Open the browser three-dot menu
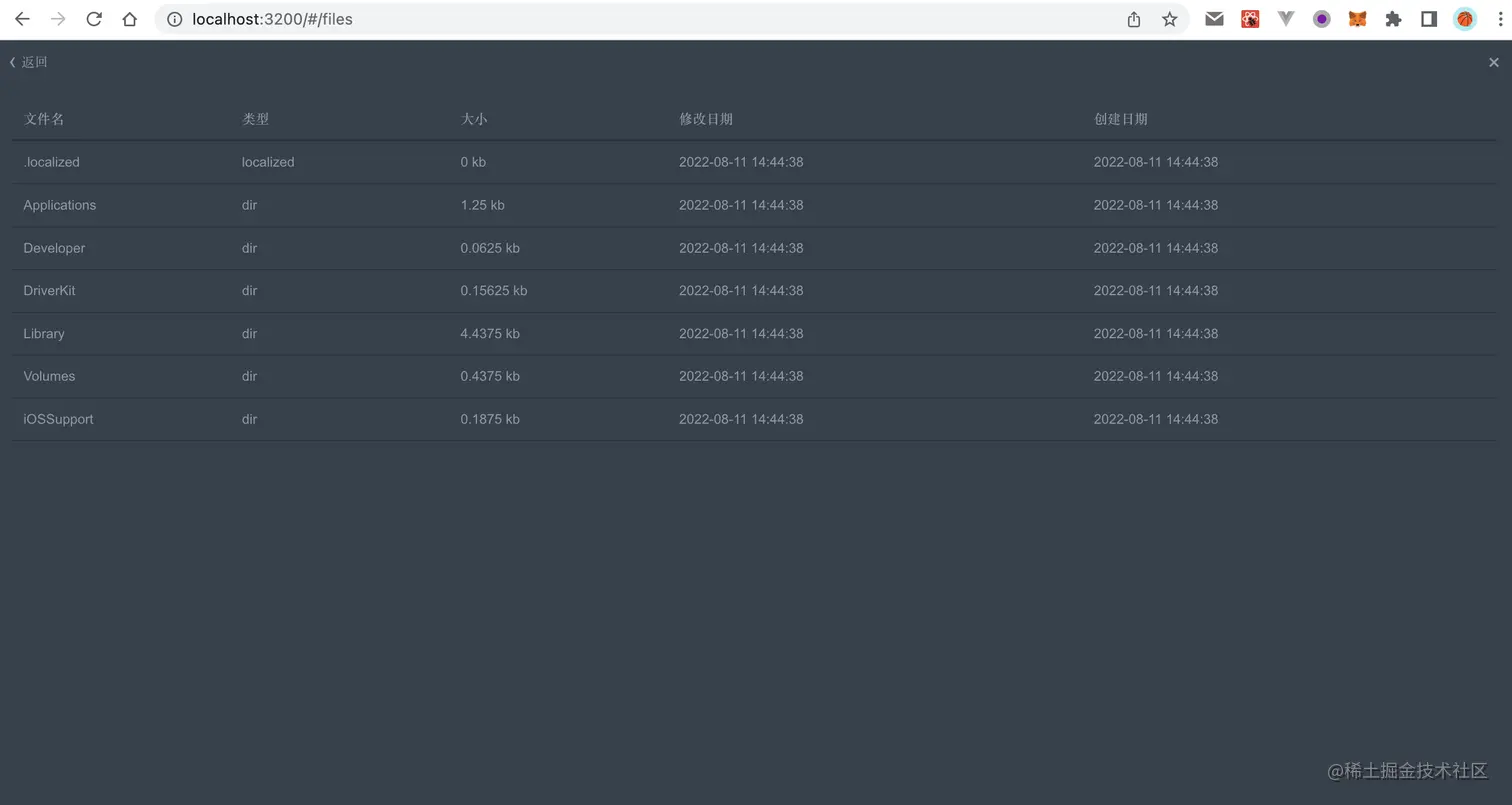The image size is (1512, 805). [1500, 19]
